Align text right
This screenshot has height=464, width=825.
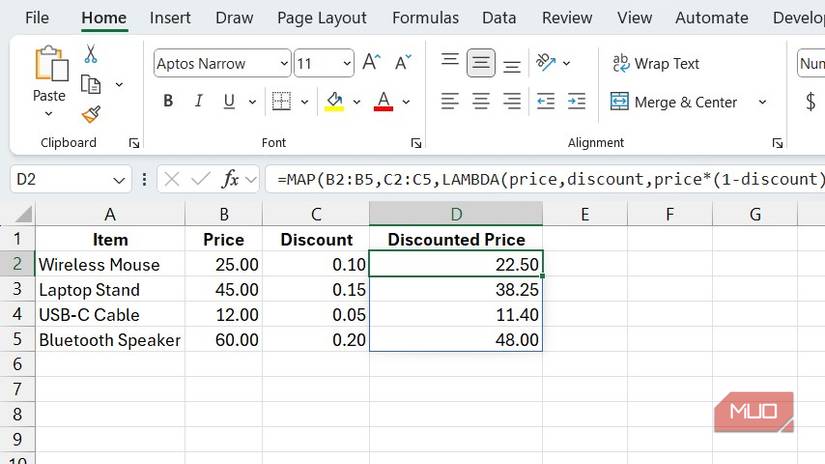511,101
